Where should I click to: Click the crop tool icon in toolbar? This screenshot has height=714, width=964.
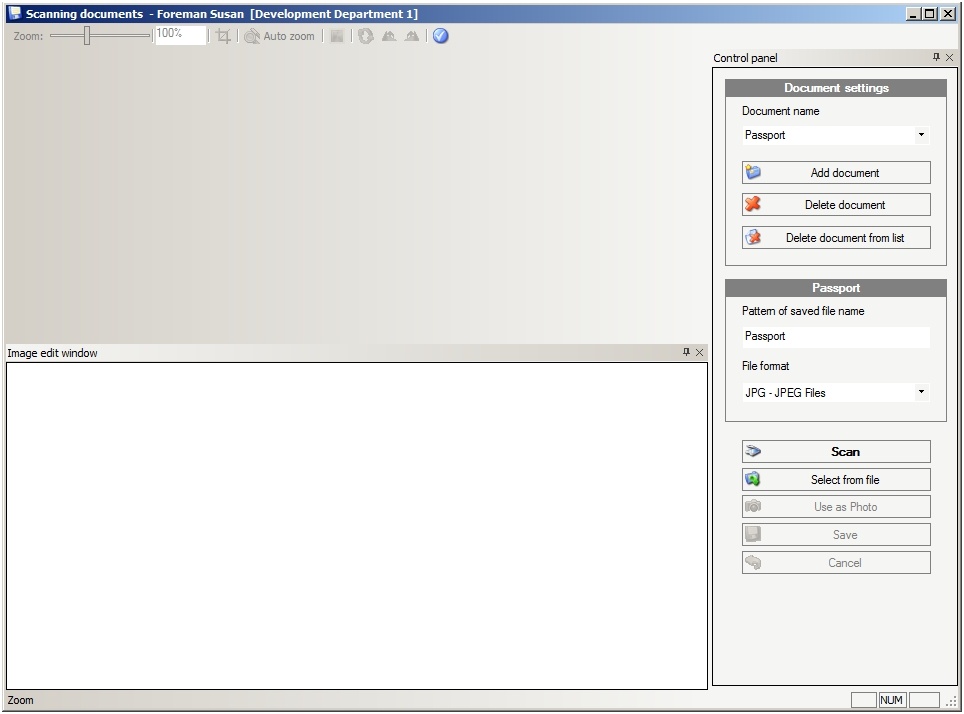tap(223, 36)
